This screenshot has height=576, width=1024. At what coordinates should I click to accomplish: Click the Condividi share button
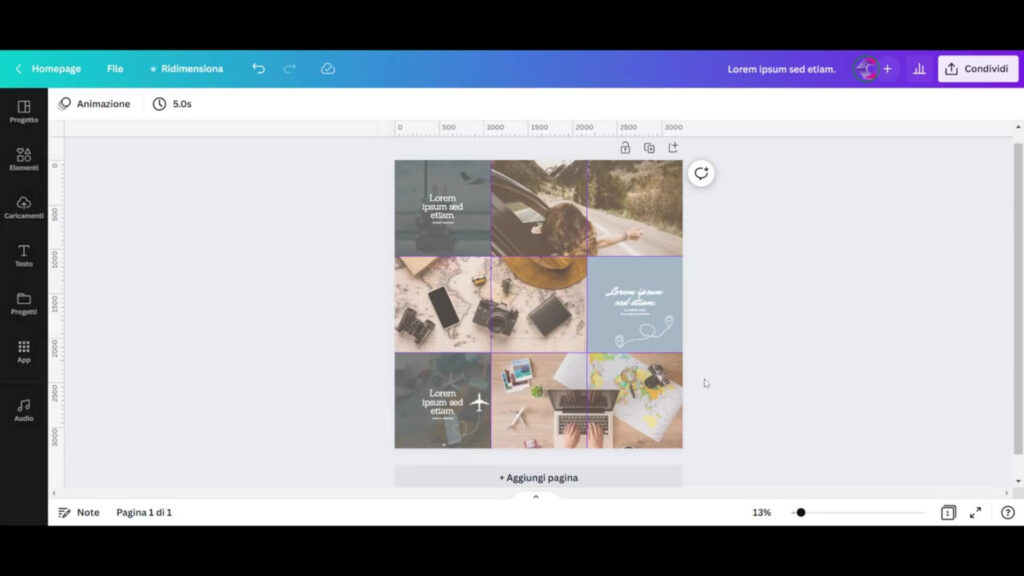tap(977, 69)
